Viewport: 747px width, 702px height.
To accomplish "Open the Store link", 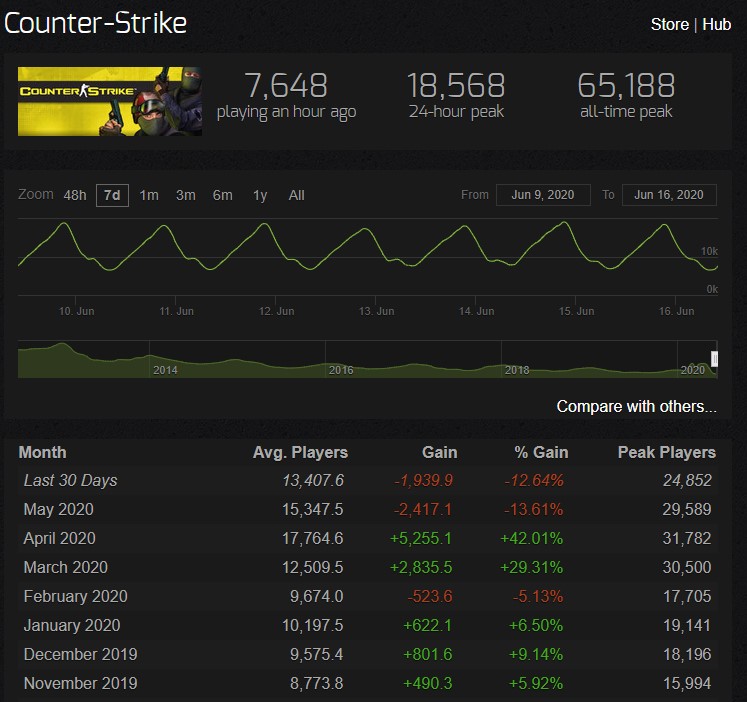I will pyautogui.click(x=669, y=24).
